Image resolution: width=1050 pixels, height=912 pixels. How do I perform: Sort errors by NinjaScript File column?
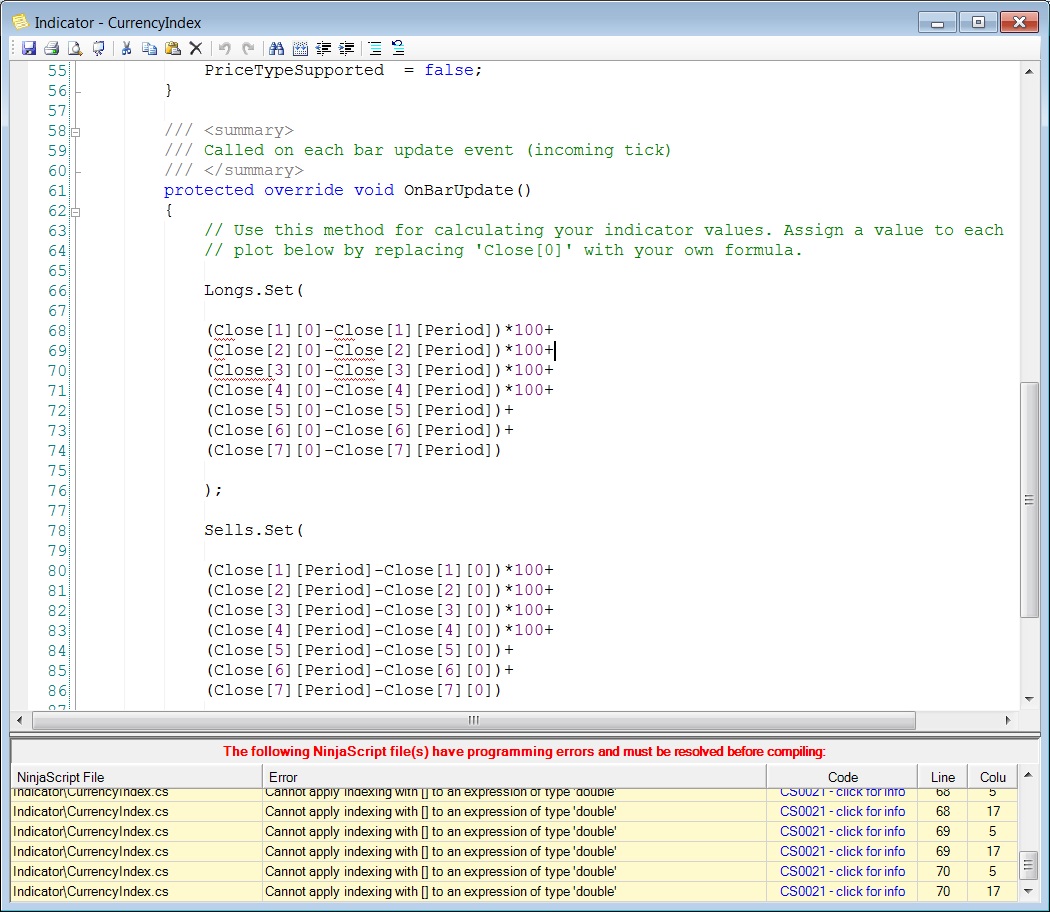[137, 777]
